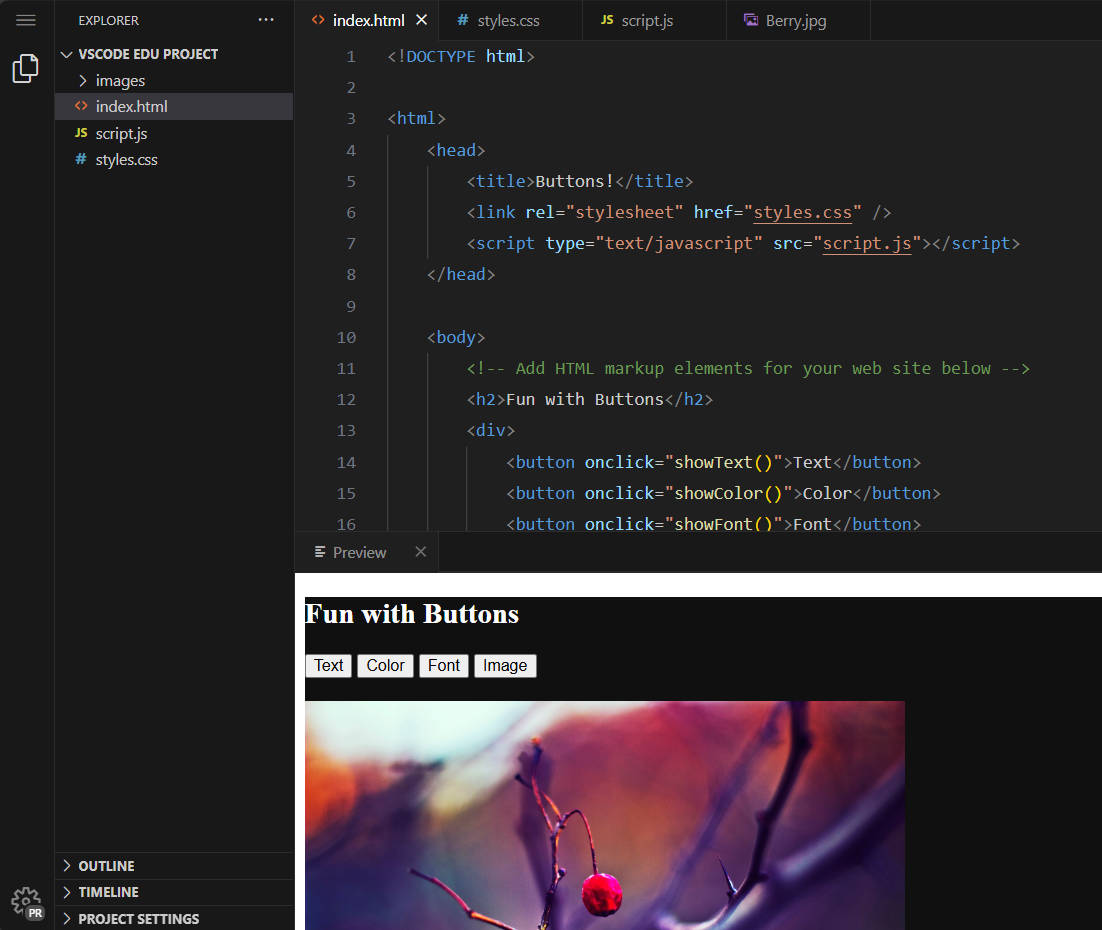This screenshot has width=1102, height=930.
Task: Click the preview icon on the Preview tab
Action: coord(319,551)
